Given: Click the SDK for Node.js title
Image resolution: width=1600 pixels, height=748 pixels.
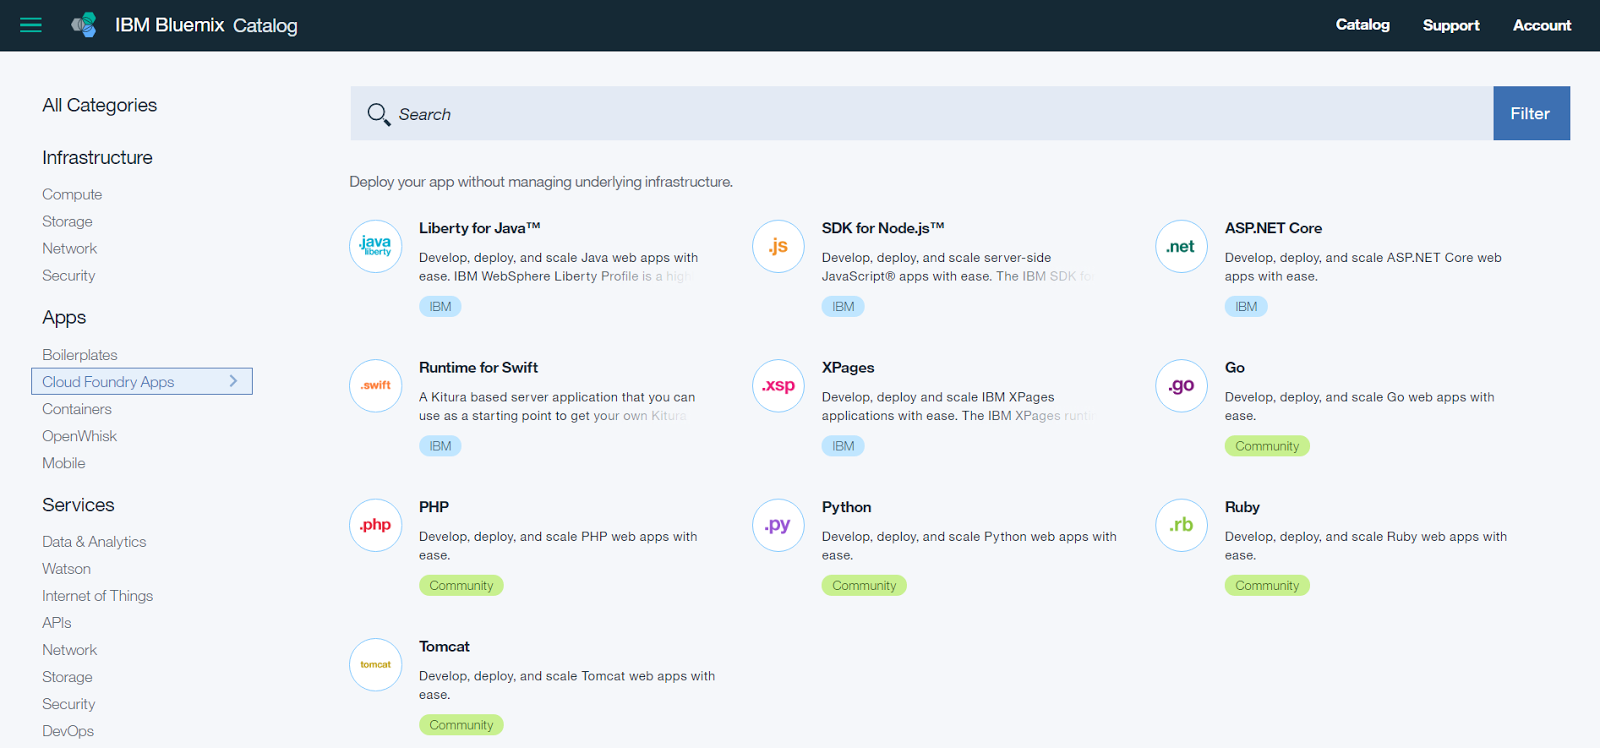Looking at the screenshot, I should point(883,228).
